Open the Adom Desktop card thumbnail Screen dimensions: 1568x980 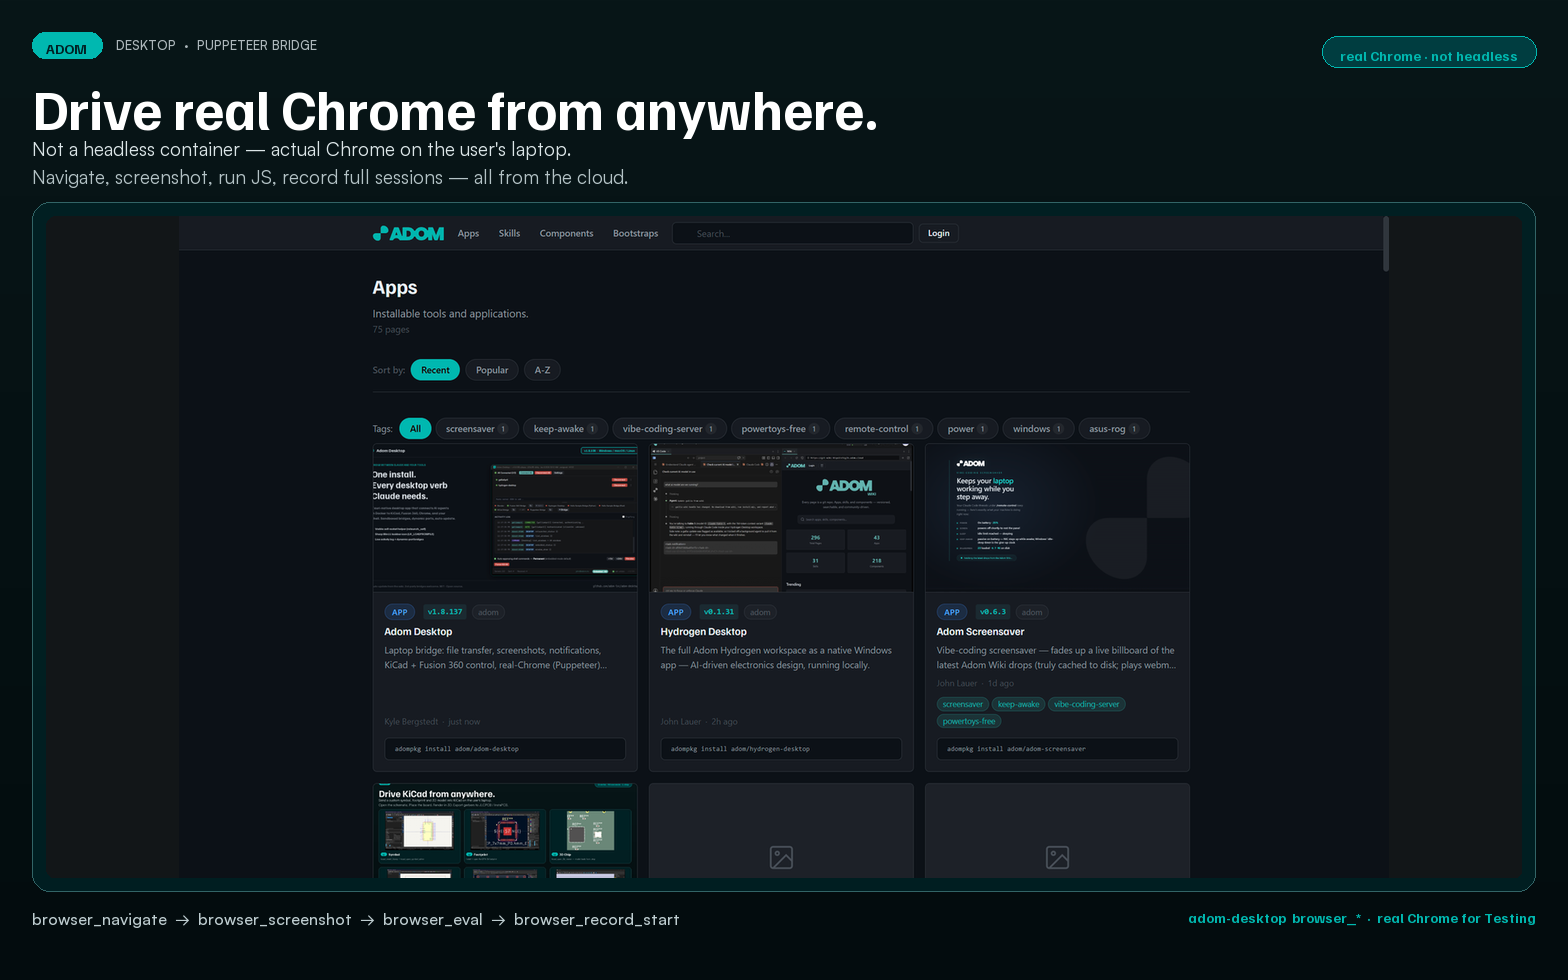pos(505,518)
